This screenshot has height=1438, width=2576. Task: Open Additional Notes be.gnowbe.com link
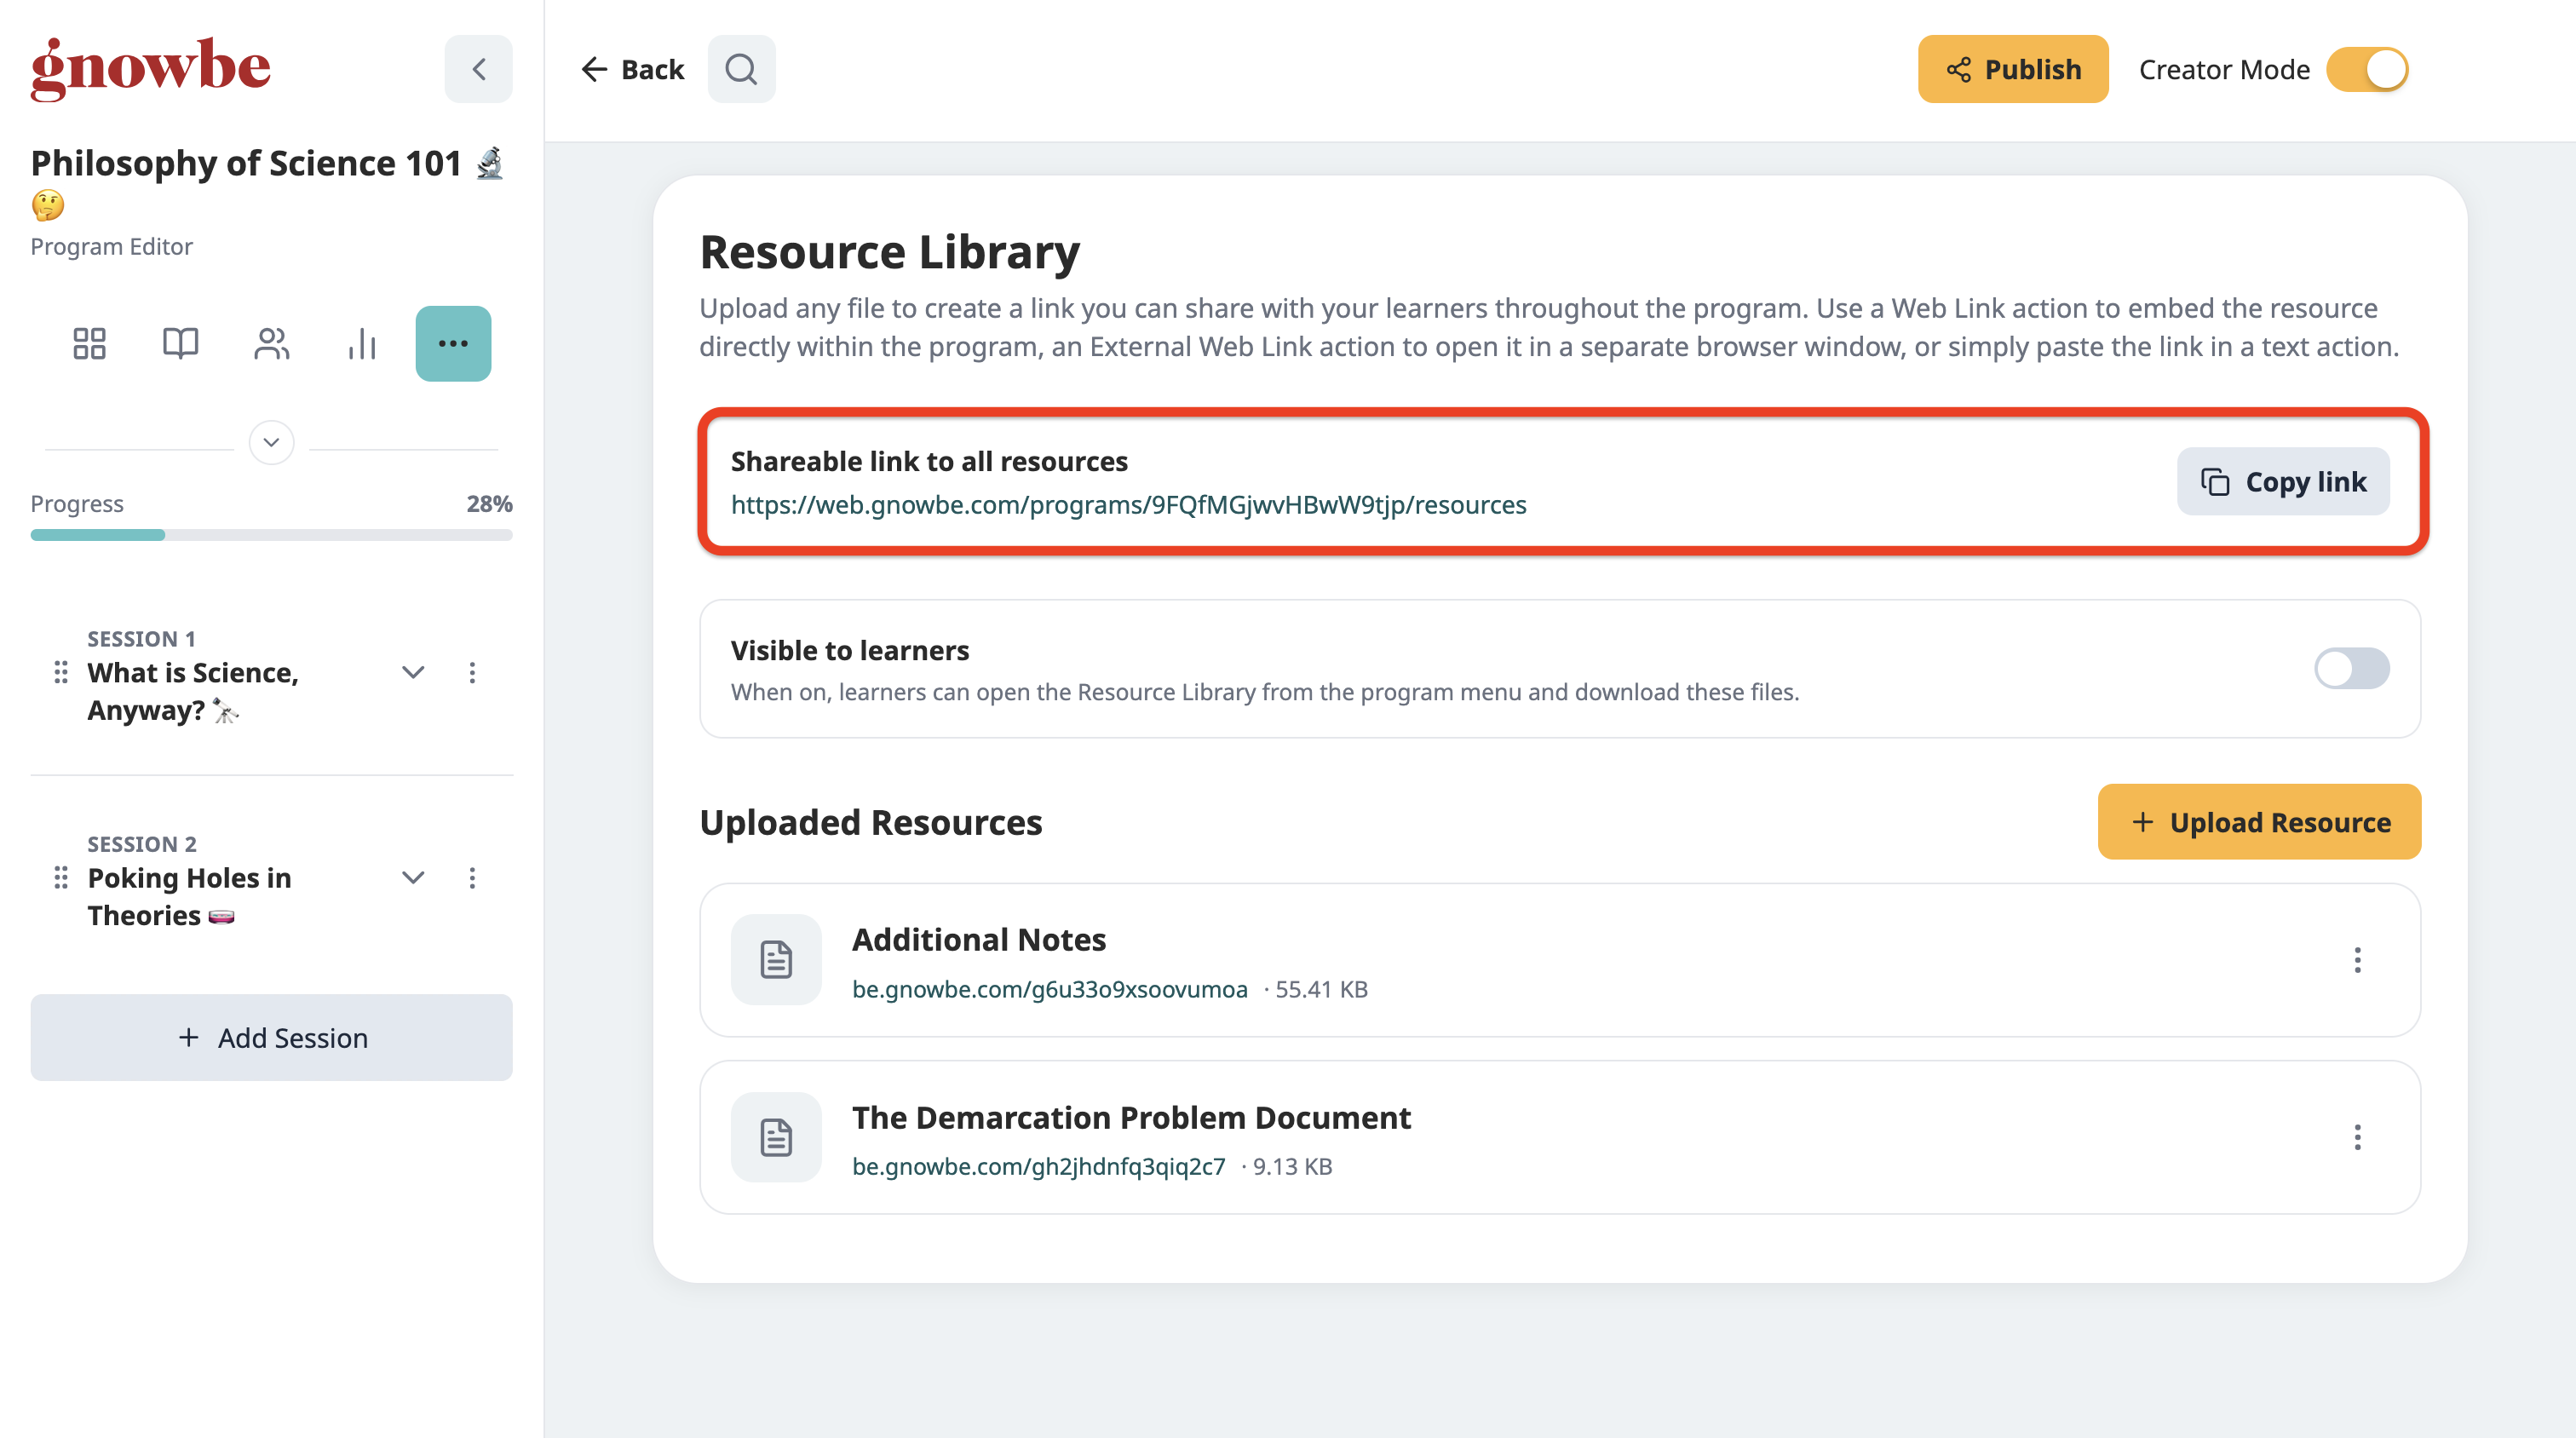pos(1049,989)
